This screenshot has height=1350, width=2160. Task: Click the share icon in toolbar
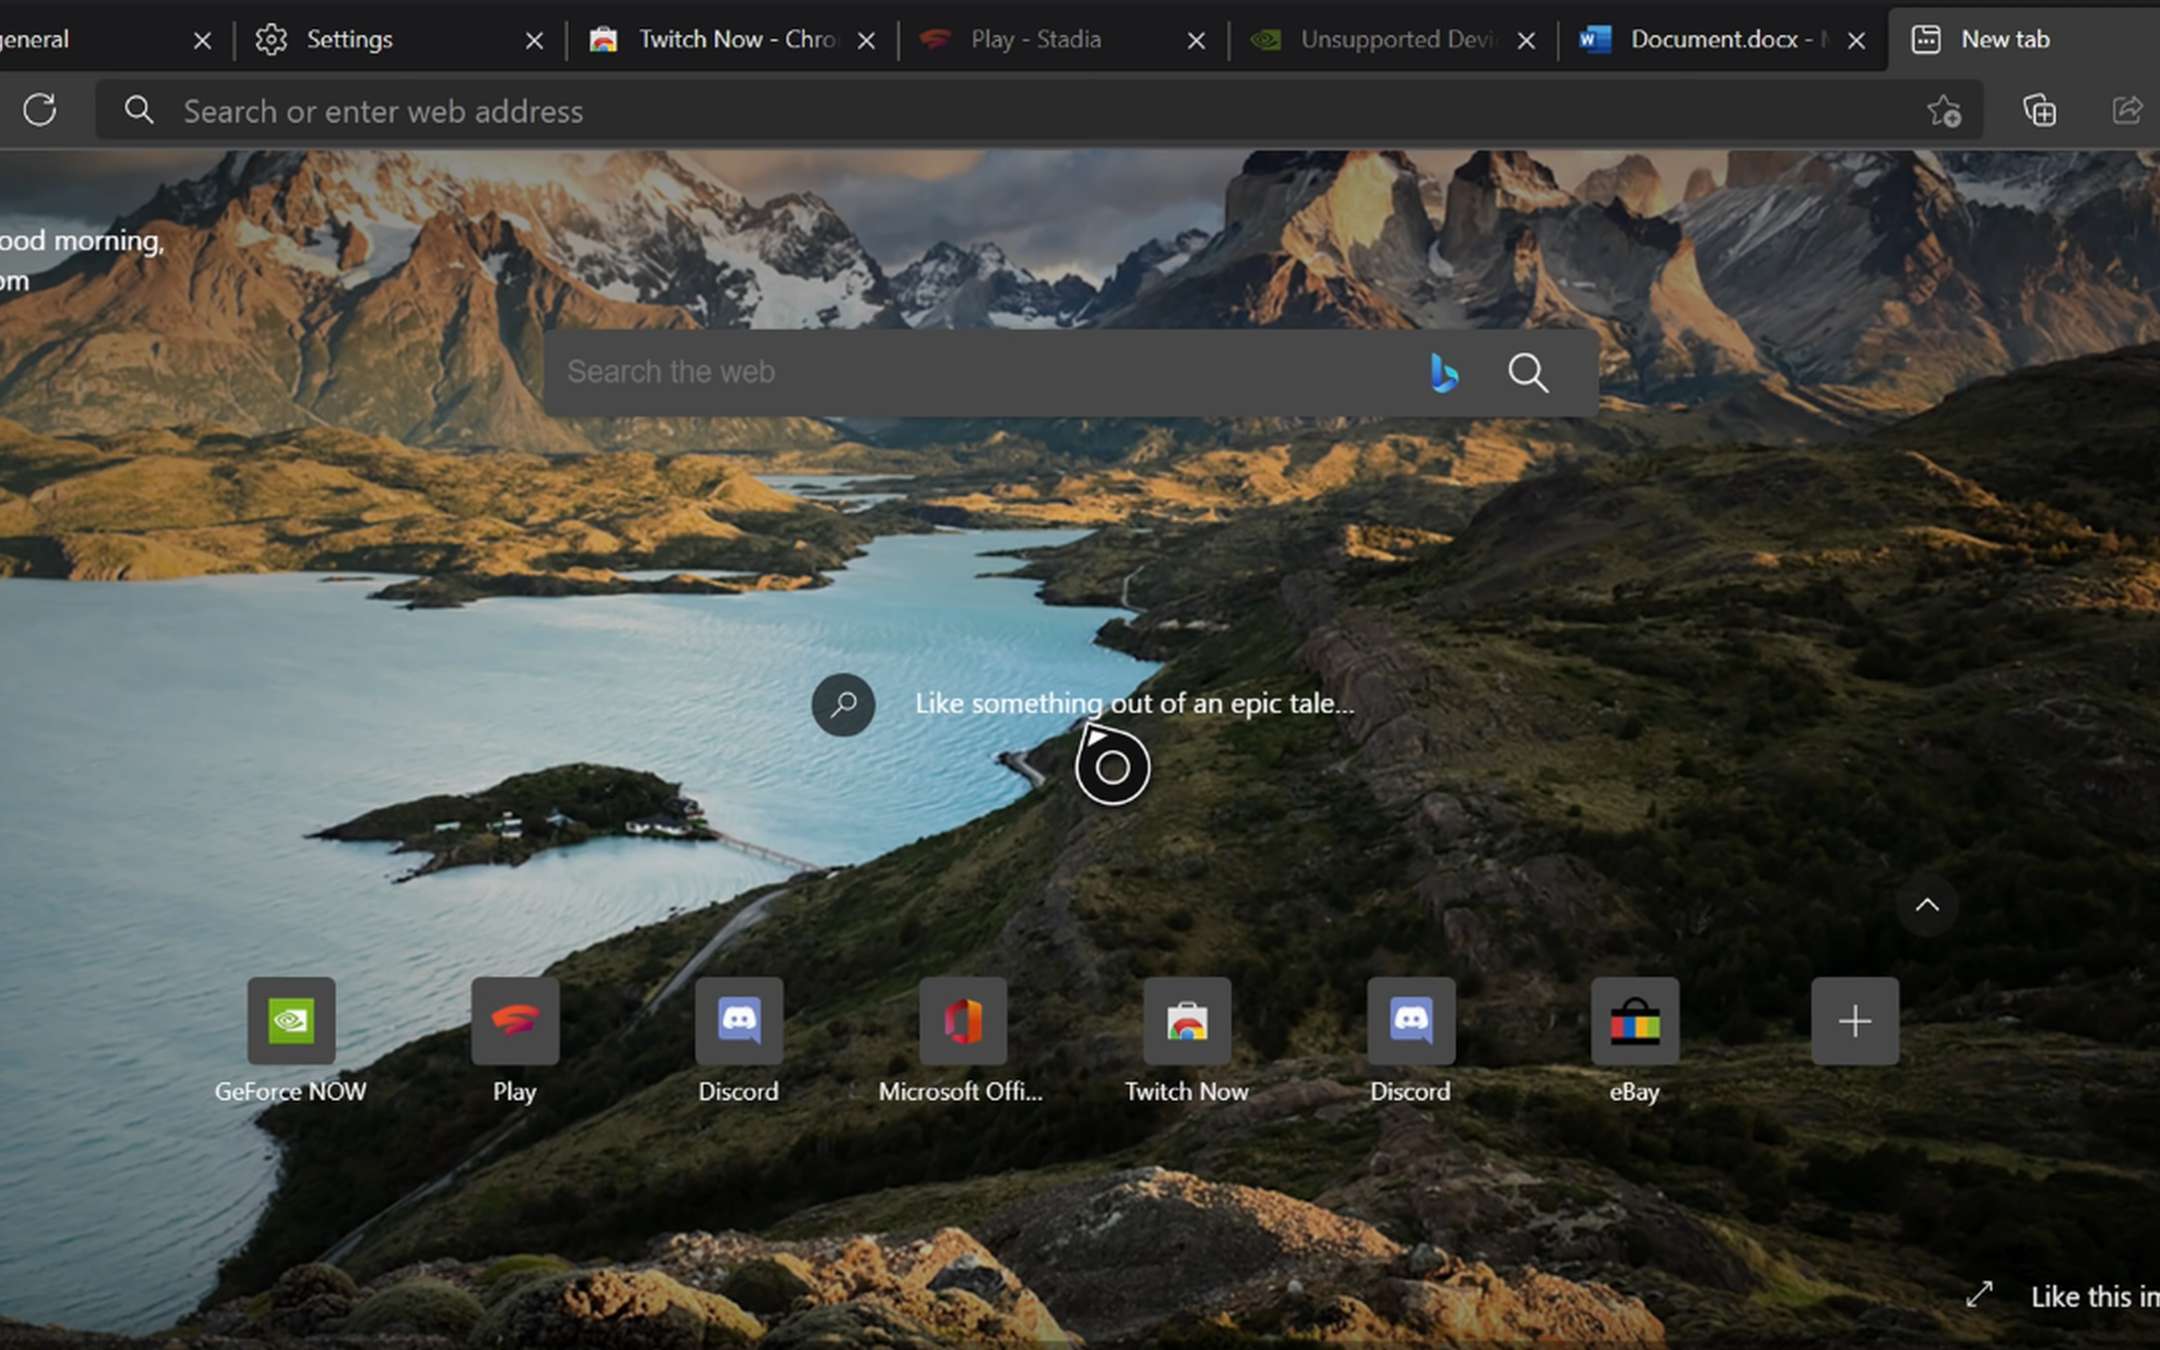[2127, 110]
